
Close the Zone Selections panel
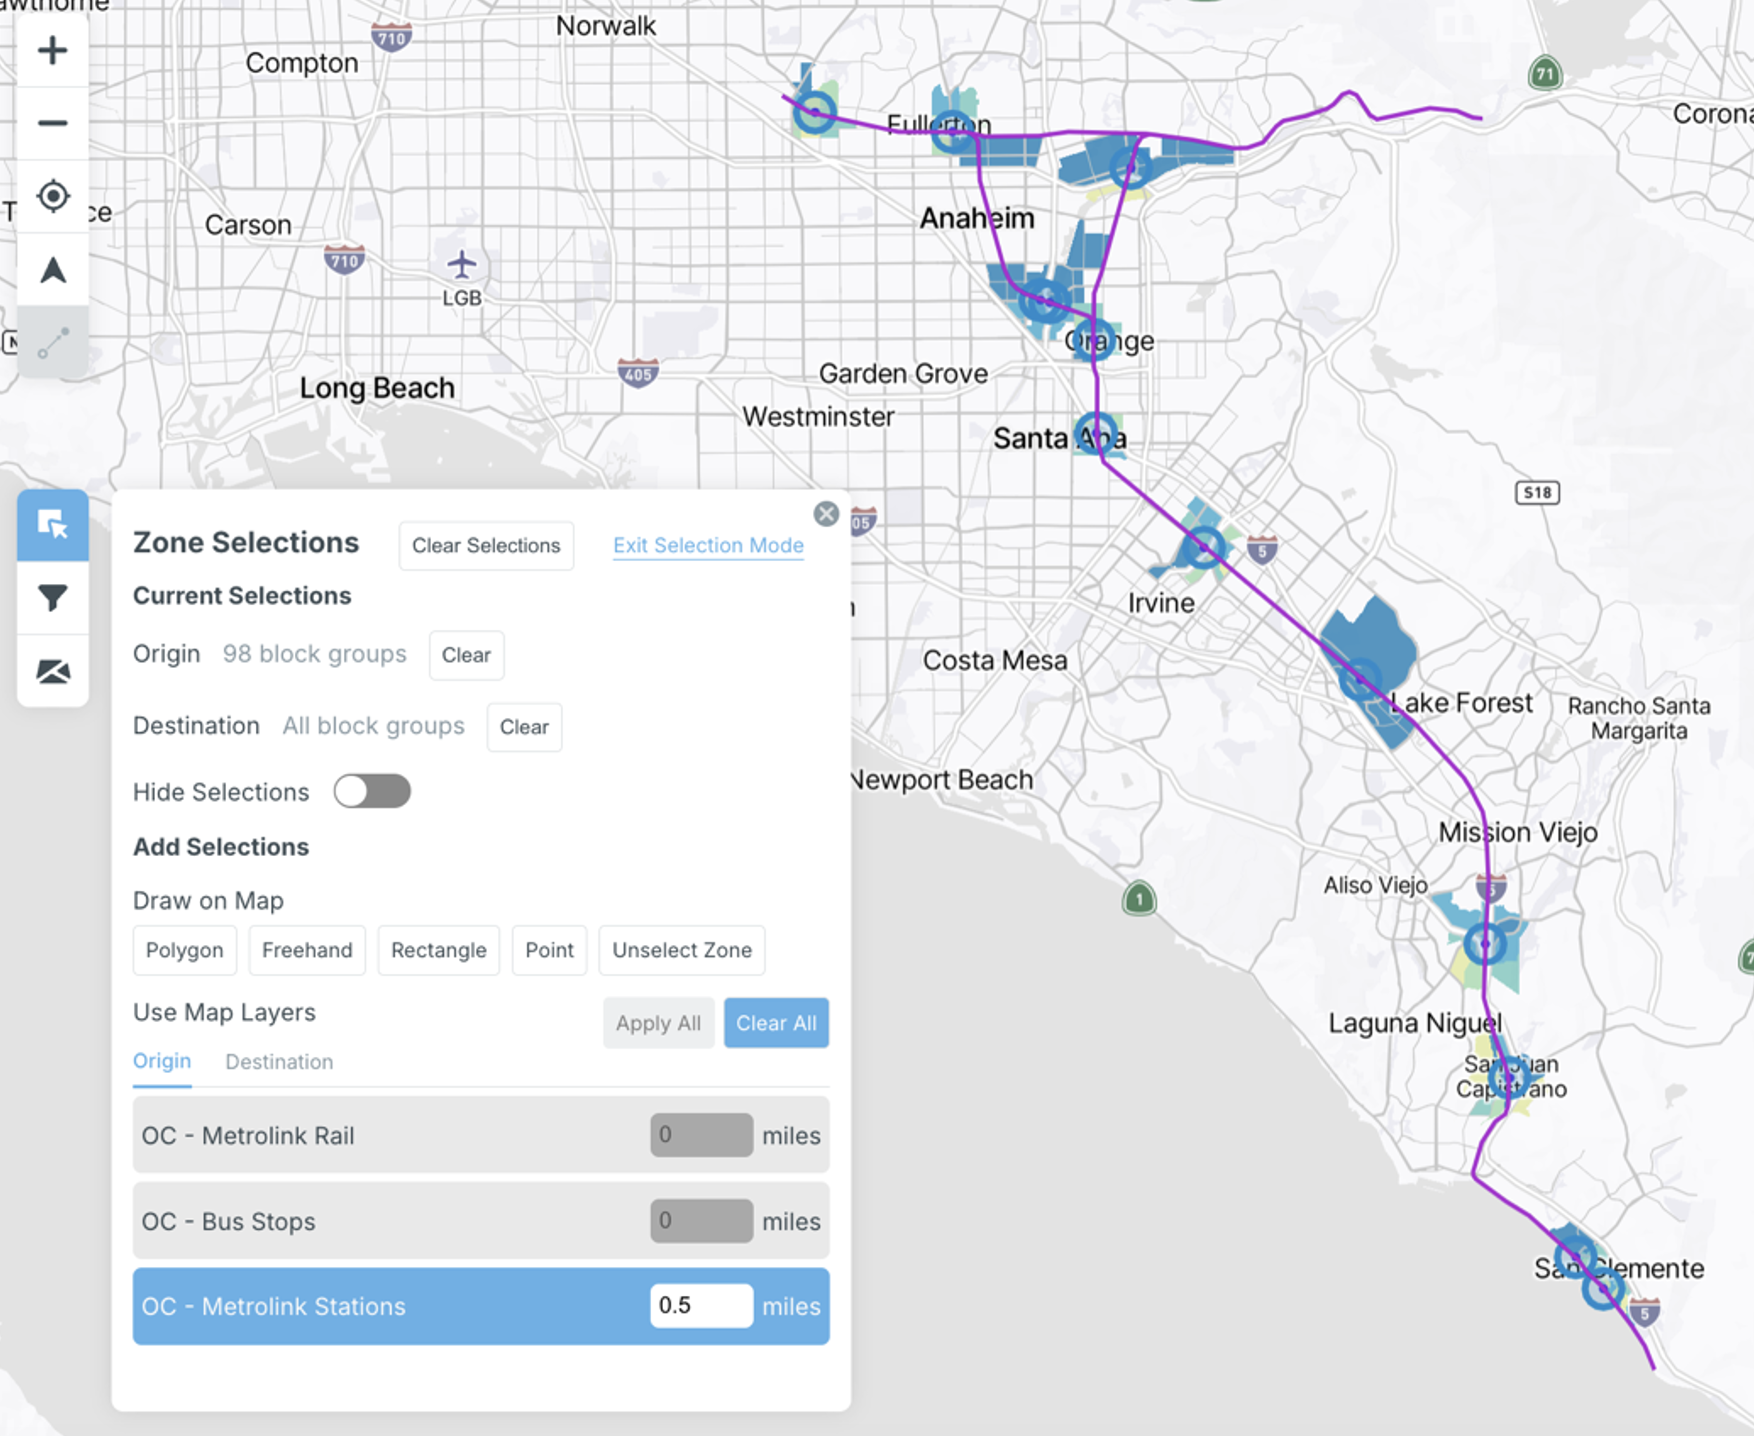(825, 514)
